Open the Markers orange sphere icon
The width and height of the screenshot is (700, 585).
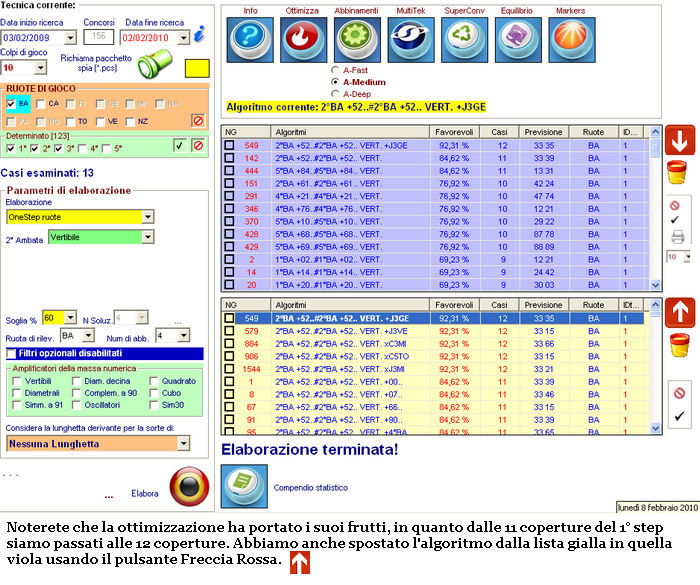coord(572,40)
